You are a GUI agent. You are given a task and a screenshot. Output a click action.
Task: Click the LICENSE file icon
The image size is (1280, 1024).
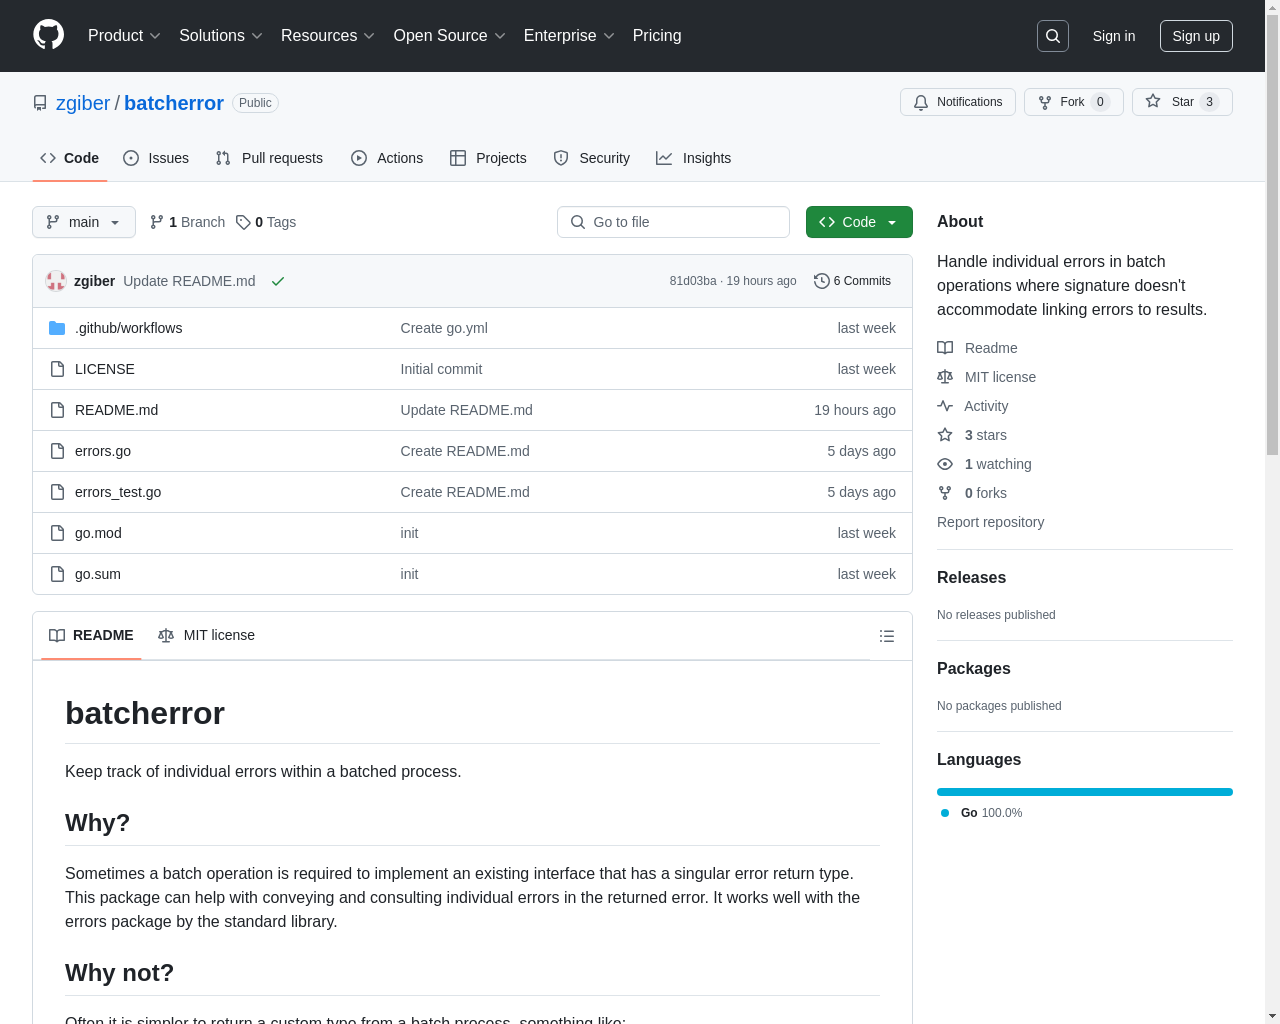[57, 369]
